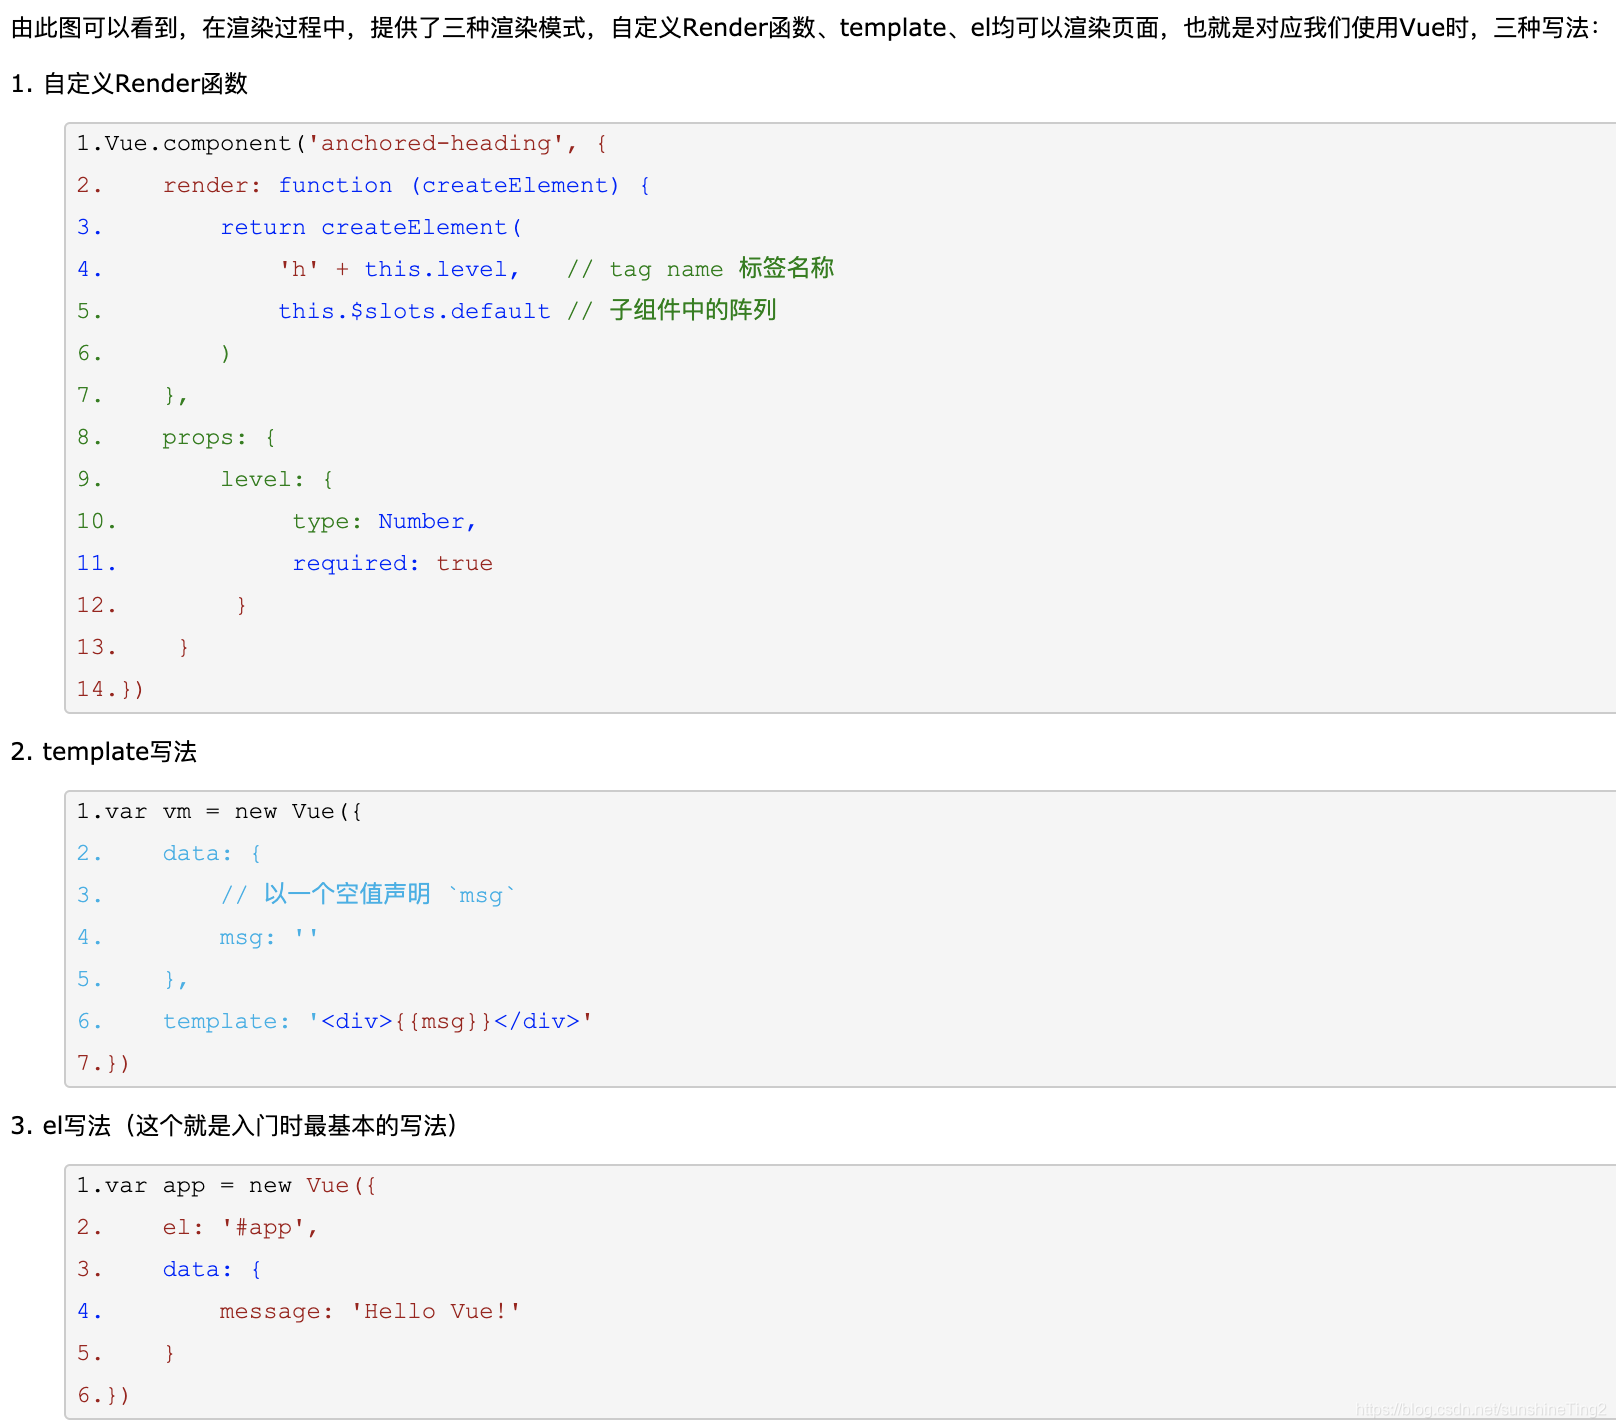This screenshot has width=1616, height=1428.
Task: Click code line Vue.component('anchored-heading'
Action: (341, 143)
